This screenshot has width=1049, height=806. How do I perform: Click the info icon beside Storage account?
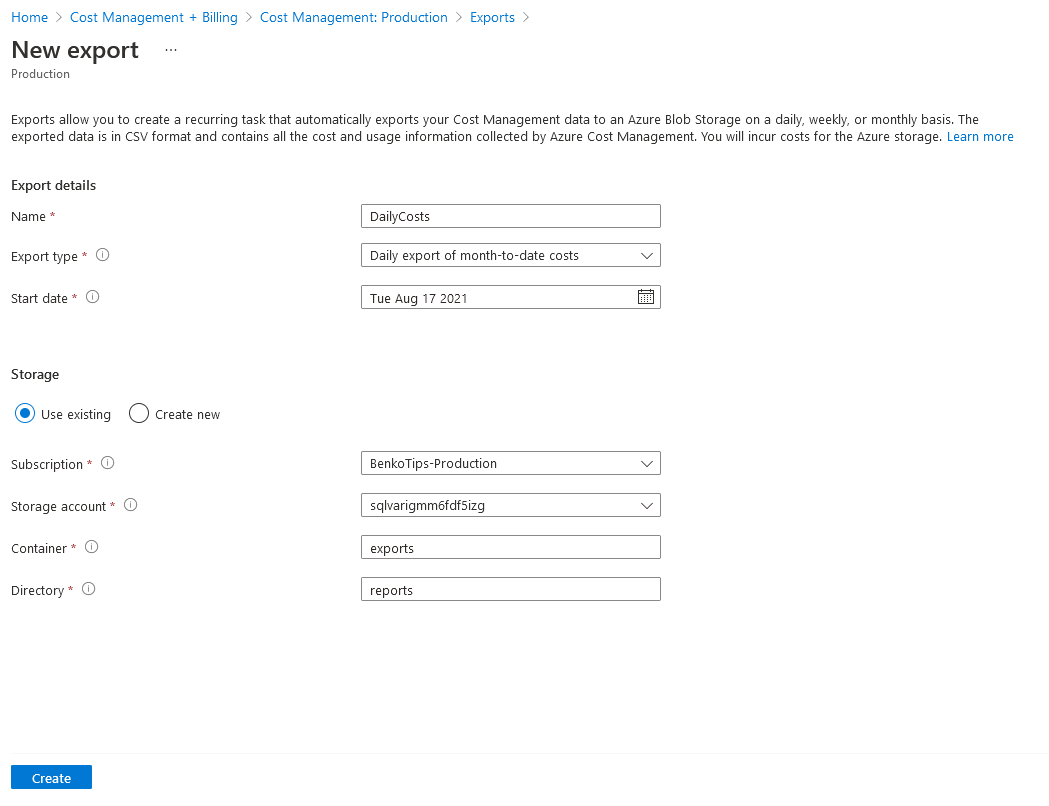coord(130,505)
